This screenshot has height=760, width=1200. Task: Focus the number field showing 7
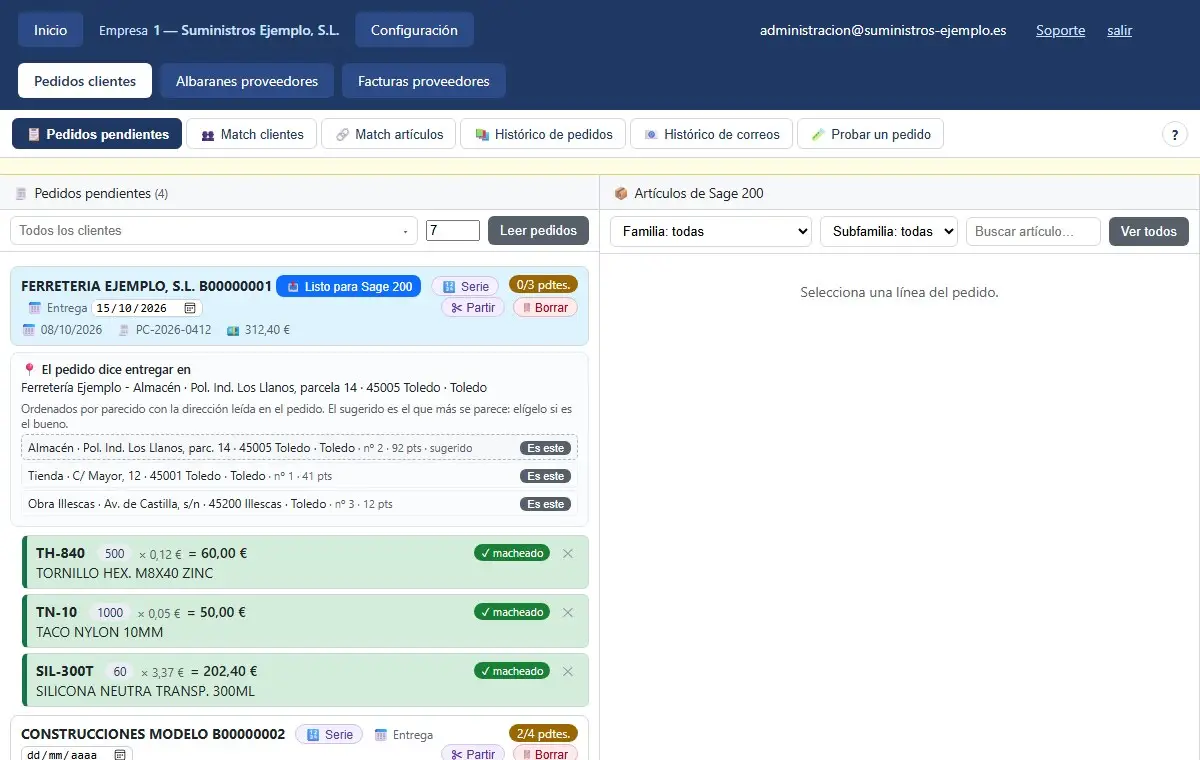(x=453, y=230)
